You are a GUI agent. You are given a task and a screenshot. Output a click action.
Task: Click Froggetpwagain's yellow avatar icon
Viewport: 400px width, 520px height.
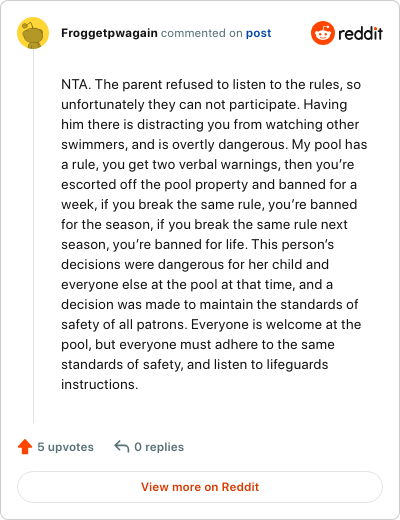[33, 33]
